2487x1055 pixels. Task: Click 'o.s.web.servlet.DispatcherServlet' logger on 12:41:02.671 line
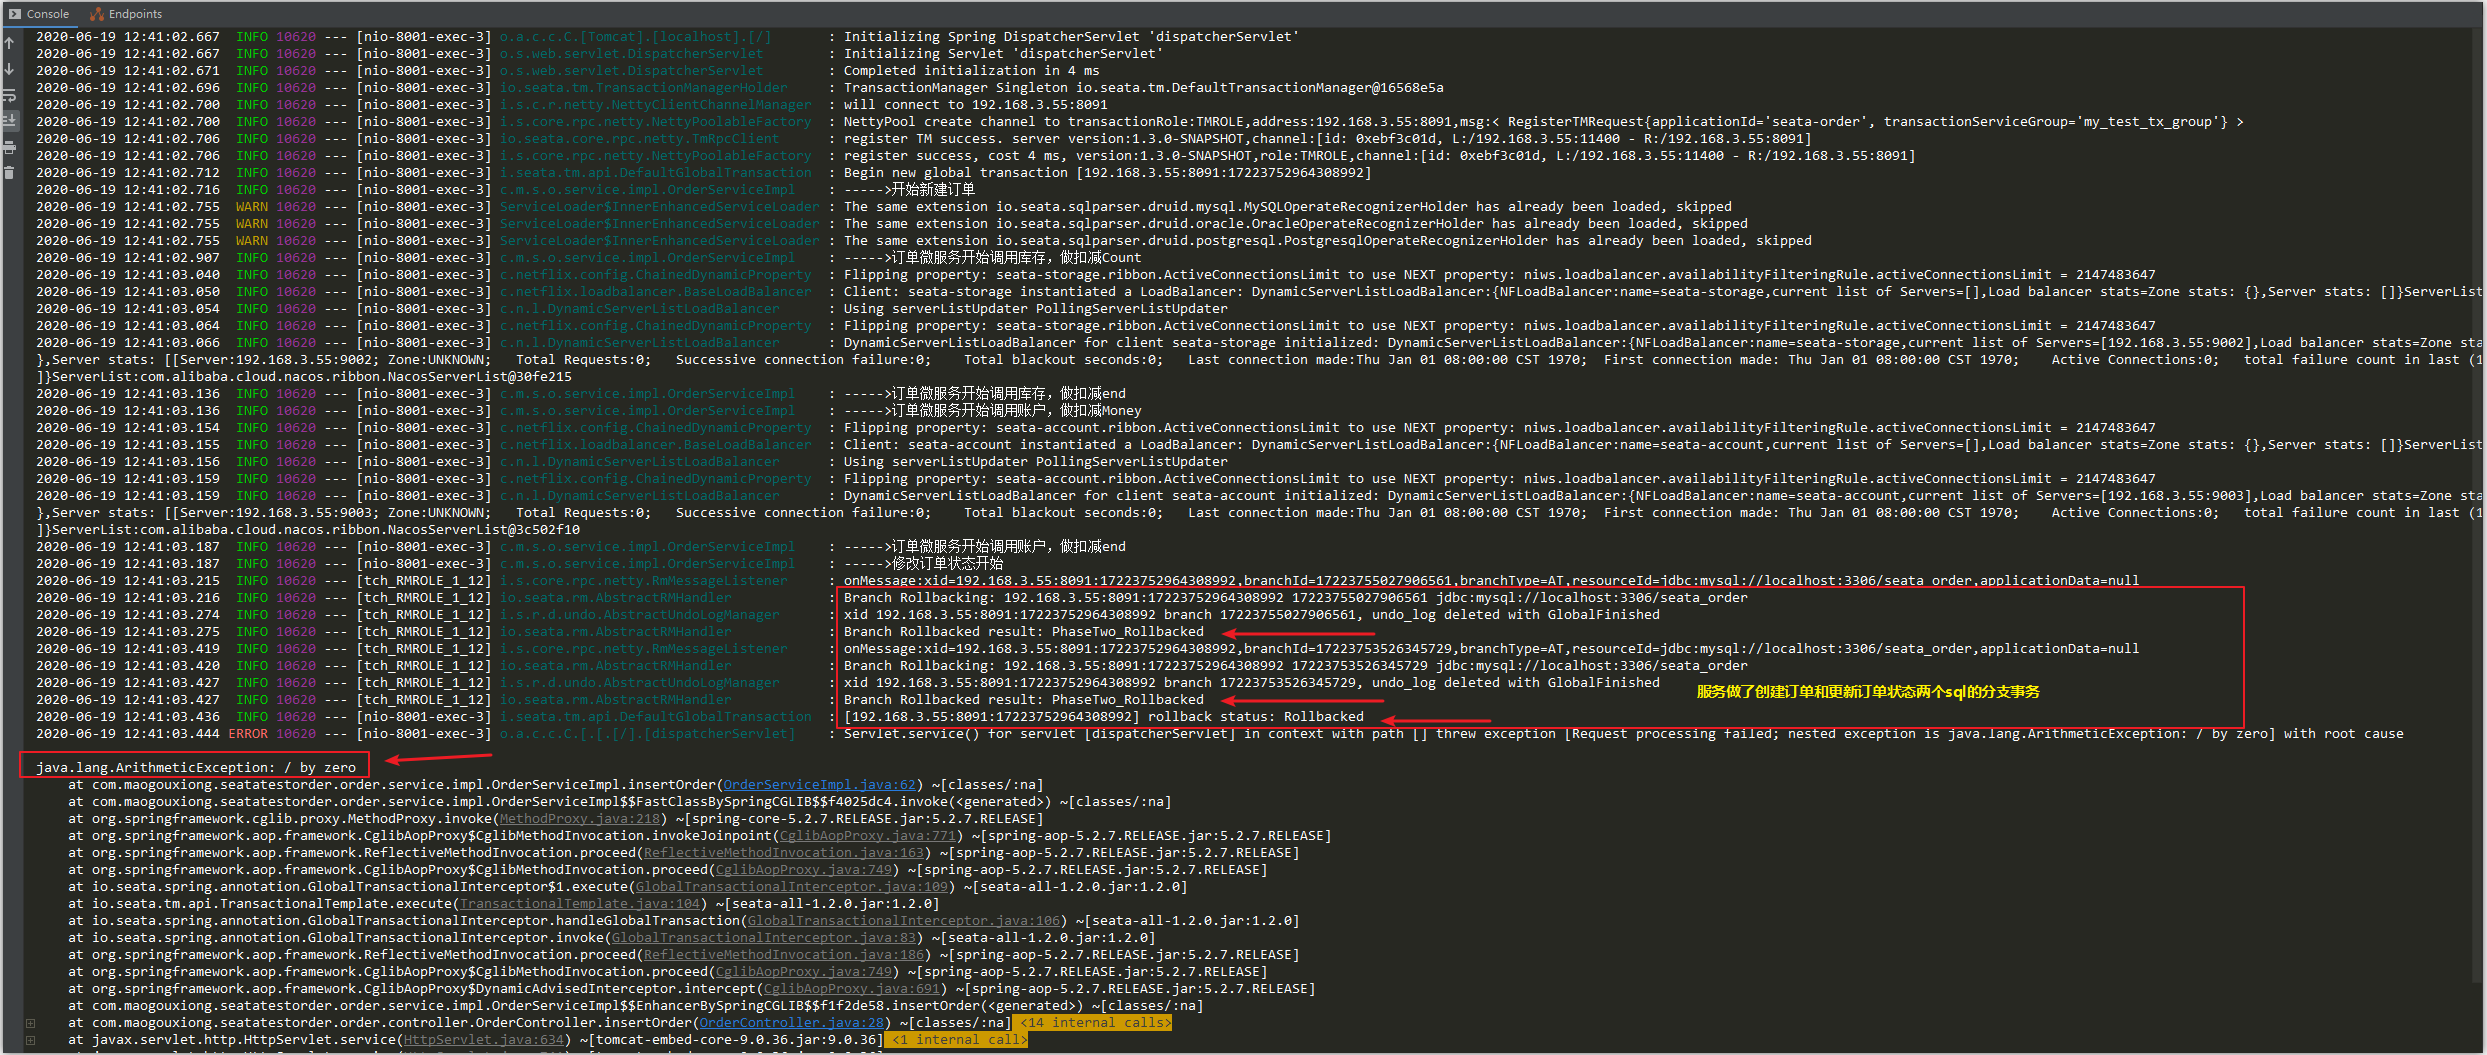632,71
